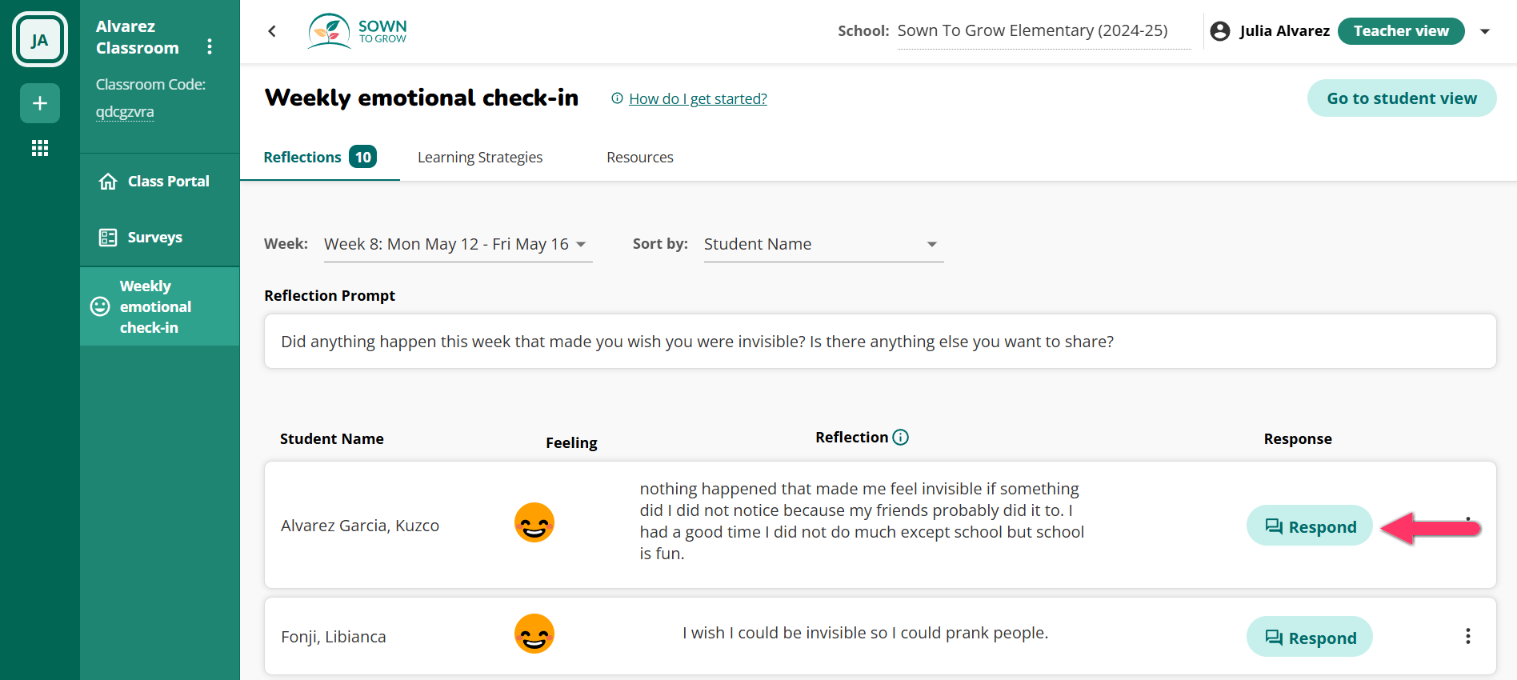Open the apps grid icon
The width and height of the screenshot is (1517, 680).
tap(40, 148)
